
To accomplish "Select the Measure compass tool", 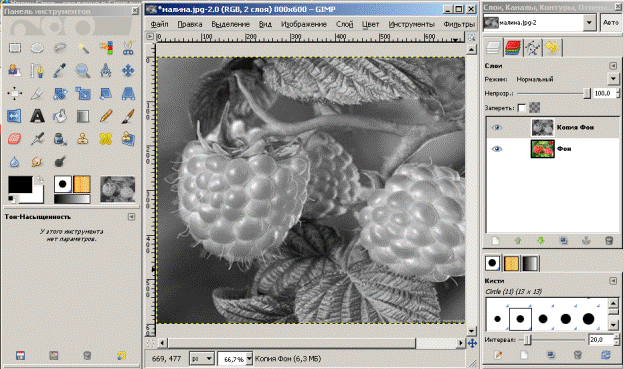I will point(106,71).
